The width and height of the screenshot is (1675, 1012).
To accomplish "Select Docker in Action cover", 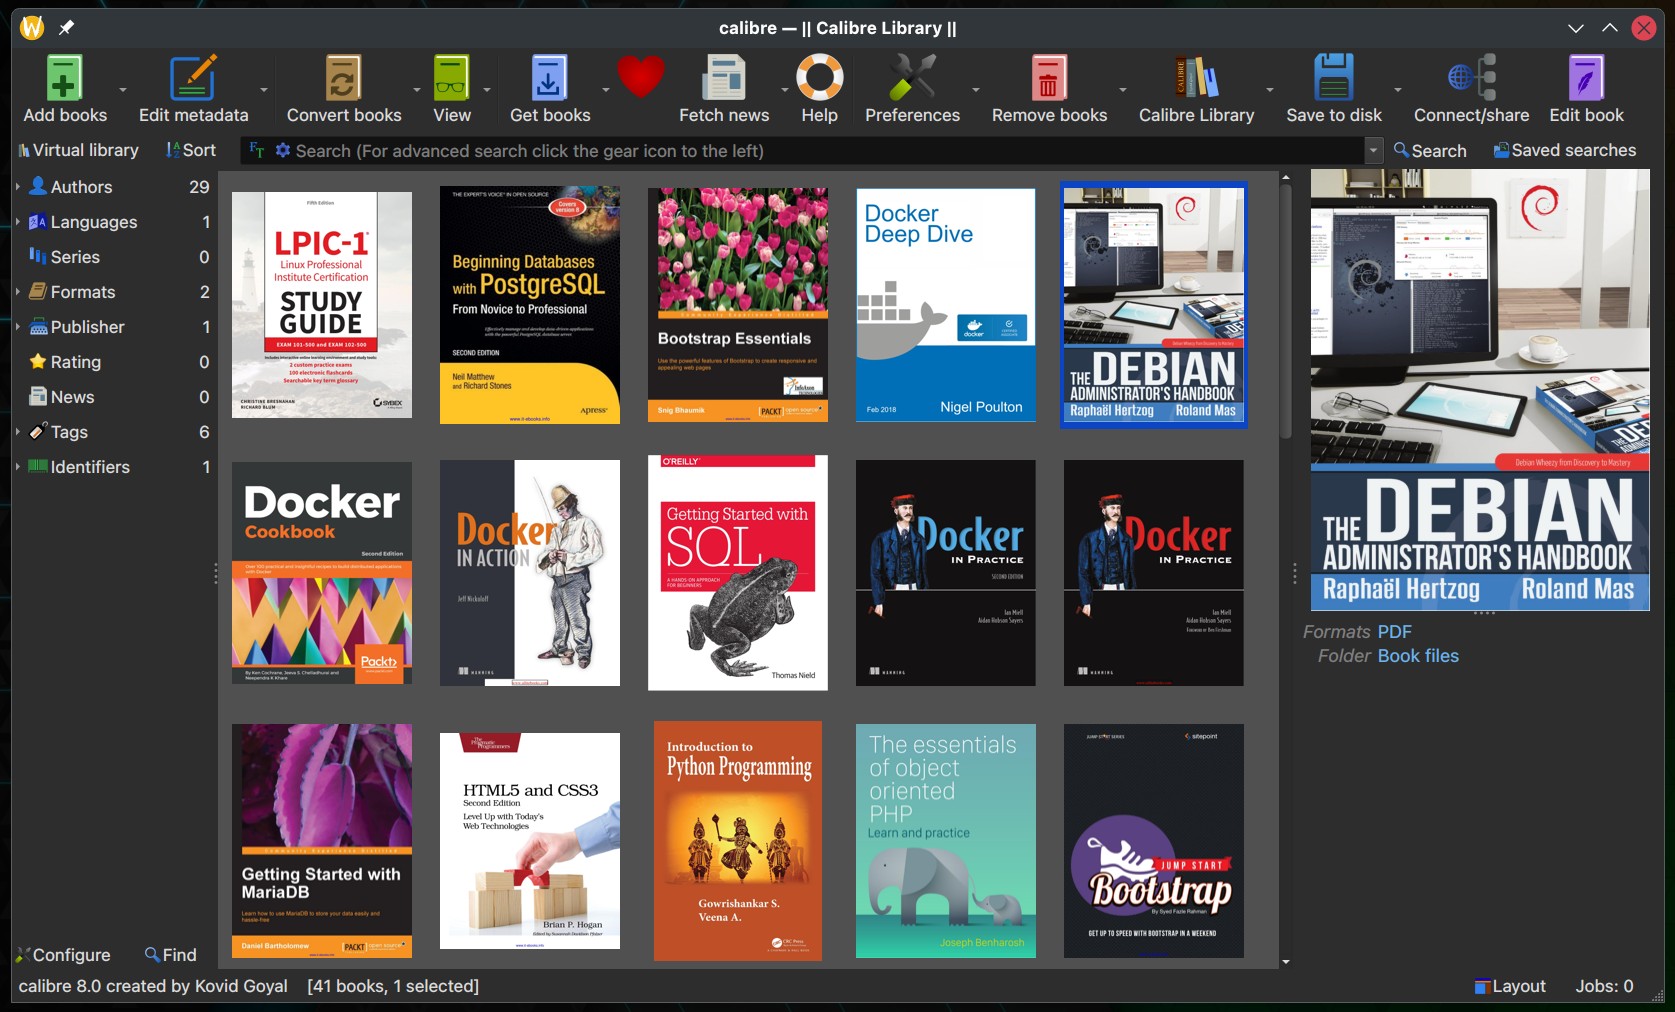I will click(x=530, y=573).
